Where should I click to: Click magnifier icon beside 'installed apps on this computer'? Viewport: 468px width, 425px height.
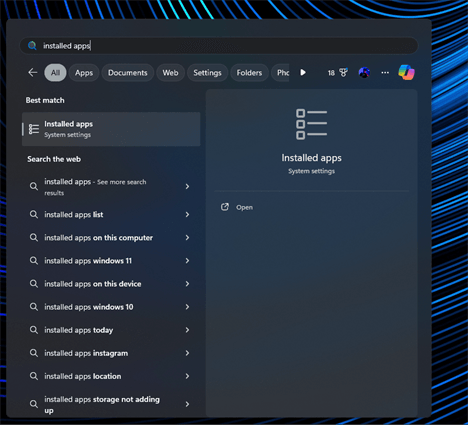tap(34, 238)
